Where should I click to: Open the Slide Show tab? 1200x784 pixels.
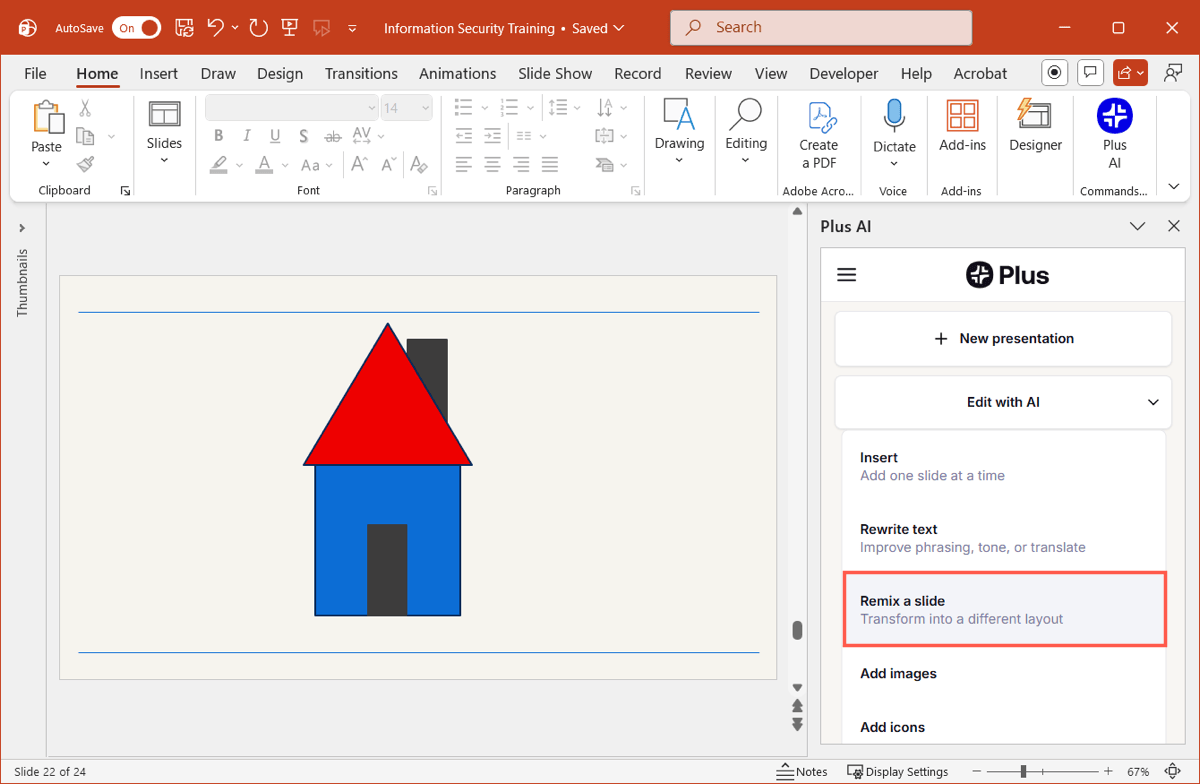click(x=555, y=73)
